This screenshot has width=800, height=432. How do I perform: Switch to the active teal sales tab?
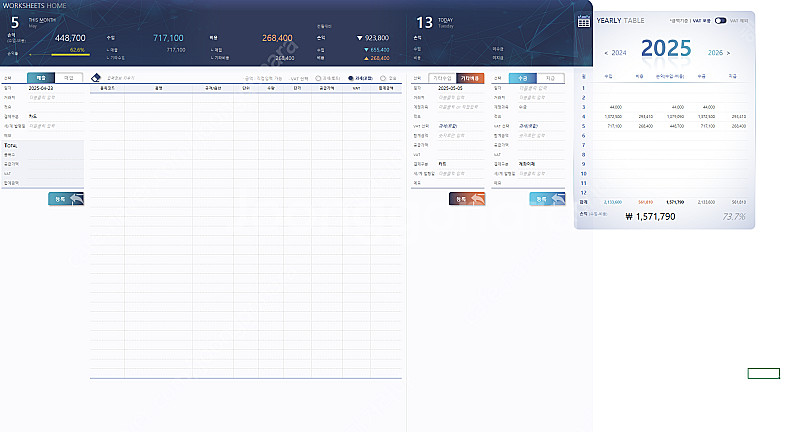coord(41,78)
